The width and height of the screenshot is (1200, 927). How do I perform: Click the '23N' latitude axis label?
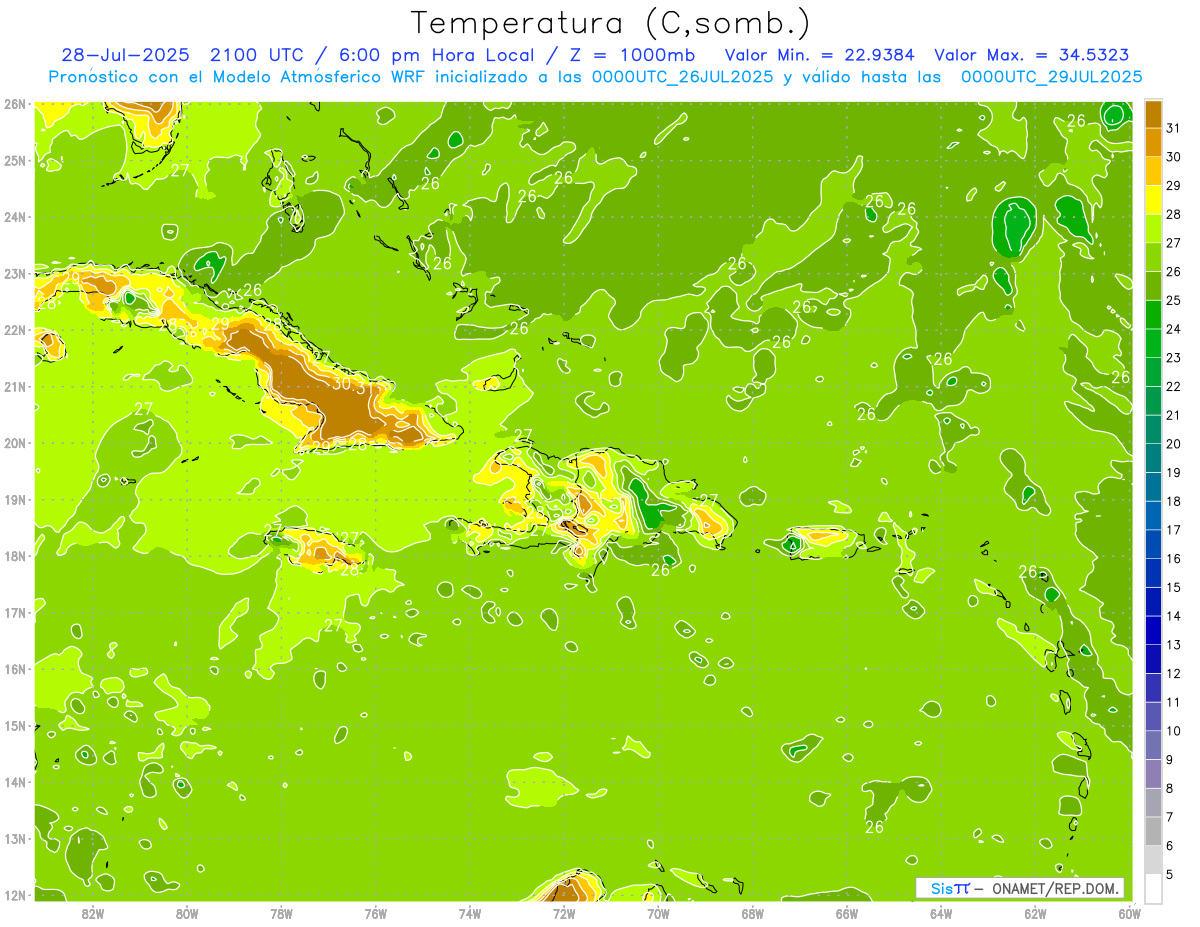point(14,273)
